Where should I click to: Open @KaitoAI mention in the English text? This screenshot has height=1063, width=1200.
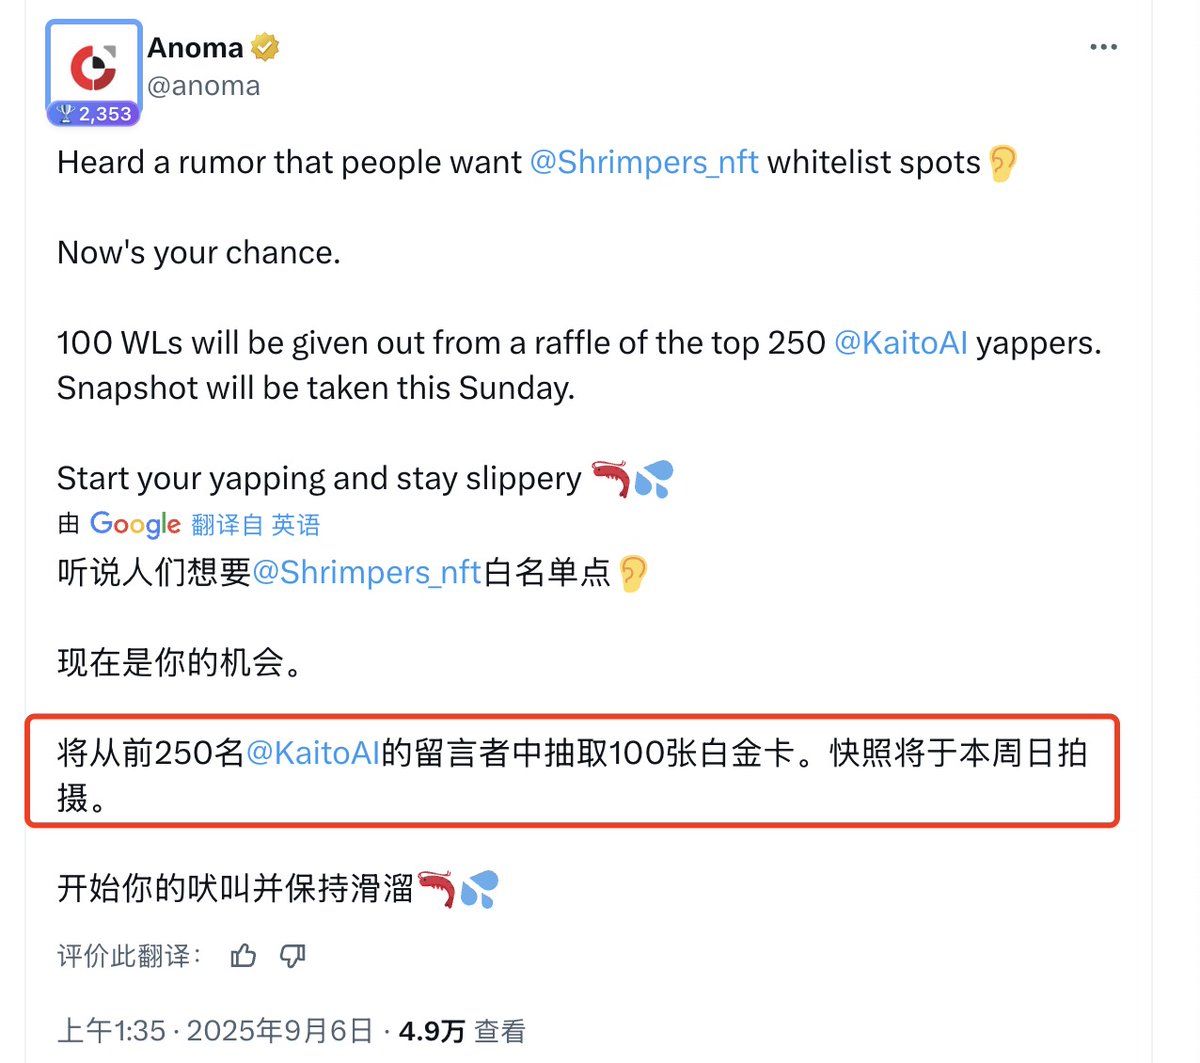(x=901, y=343)
